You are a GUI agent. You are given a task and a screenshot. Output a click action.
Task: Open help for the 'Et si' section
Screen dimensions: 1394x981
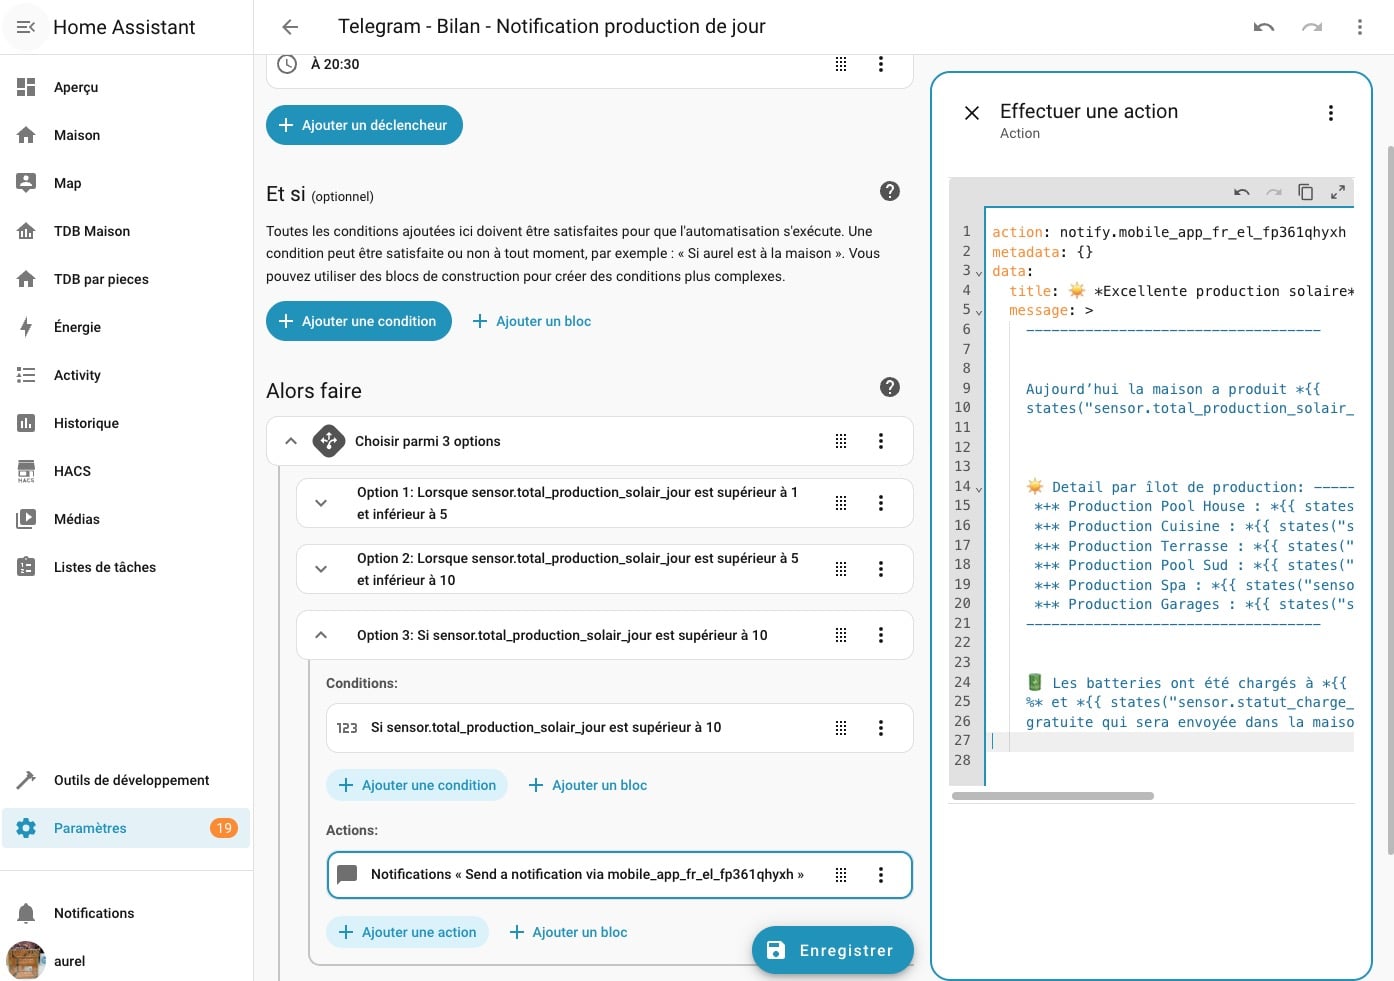click(x=889, y=191)
